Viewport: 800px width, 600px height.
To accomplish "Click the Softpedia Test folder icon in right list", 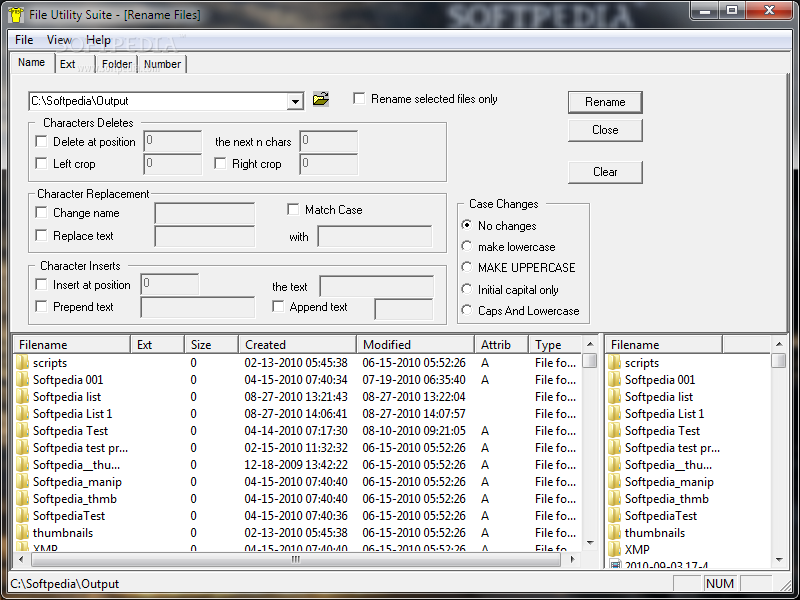I will point(614,431).
